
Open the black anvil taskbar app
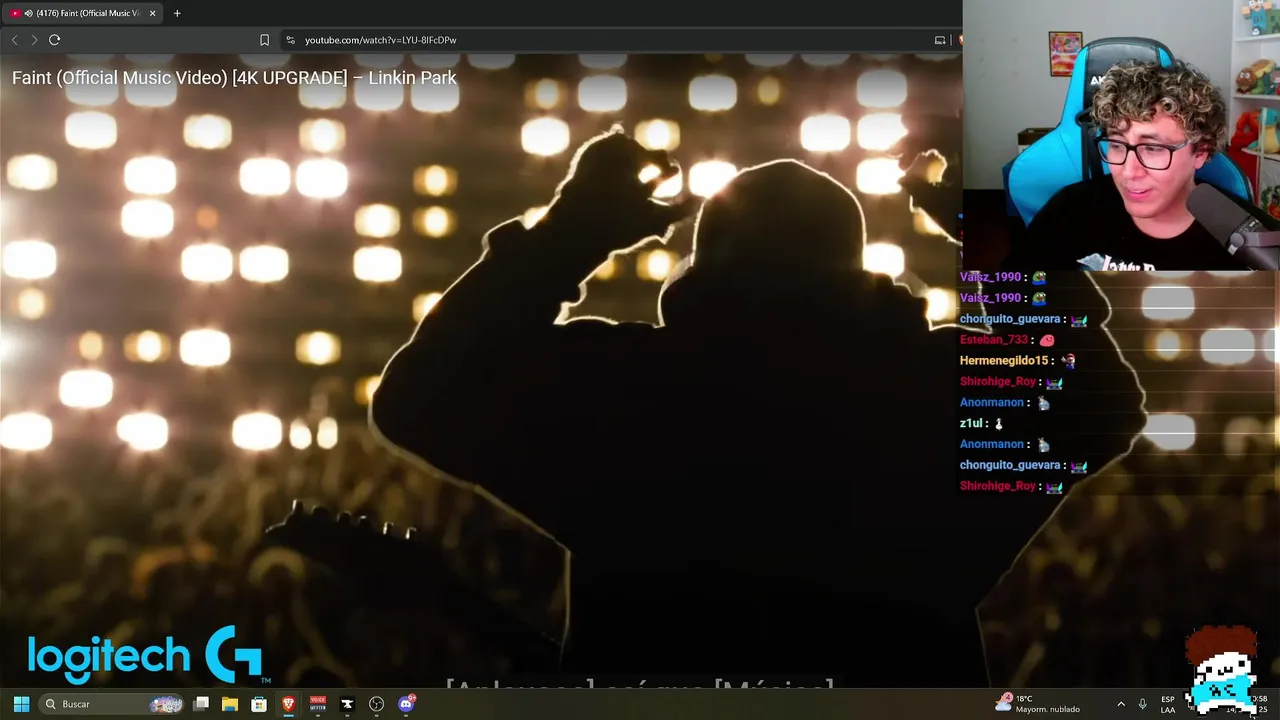pos(347,704)
